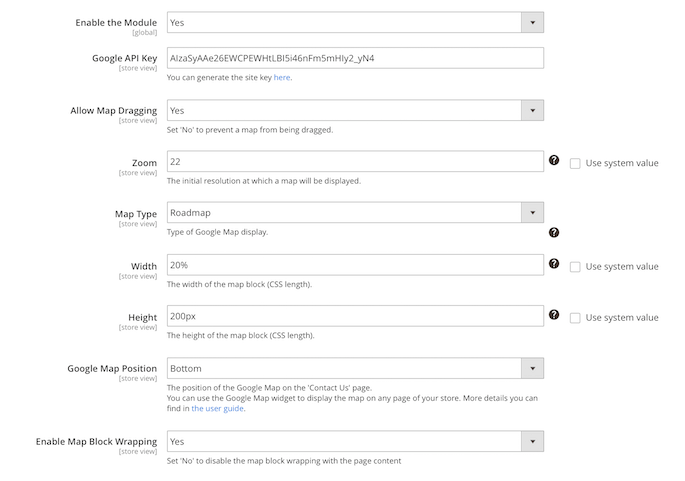The height and width of the screenshot is (481, 685).
Task: Open the 'Enable Map Block Wrapping' dropdown
Action: tap(355, 441)
